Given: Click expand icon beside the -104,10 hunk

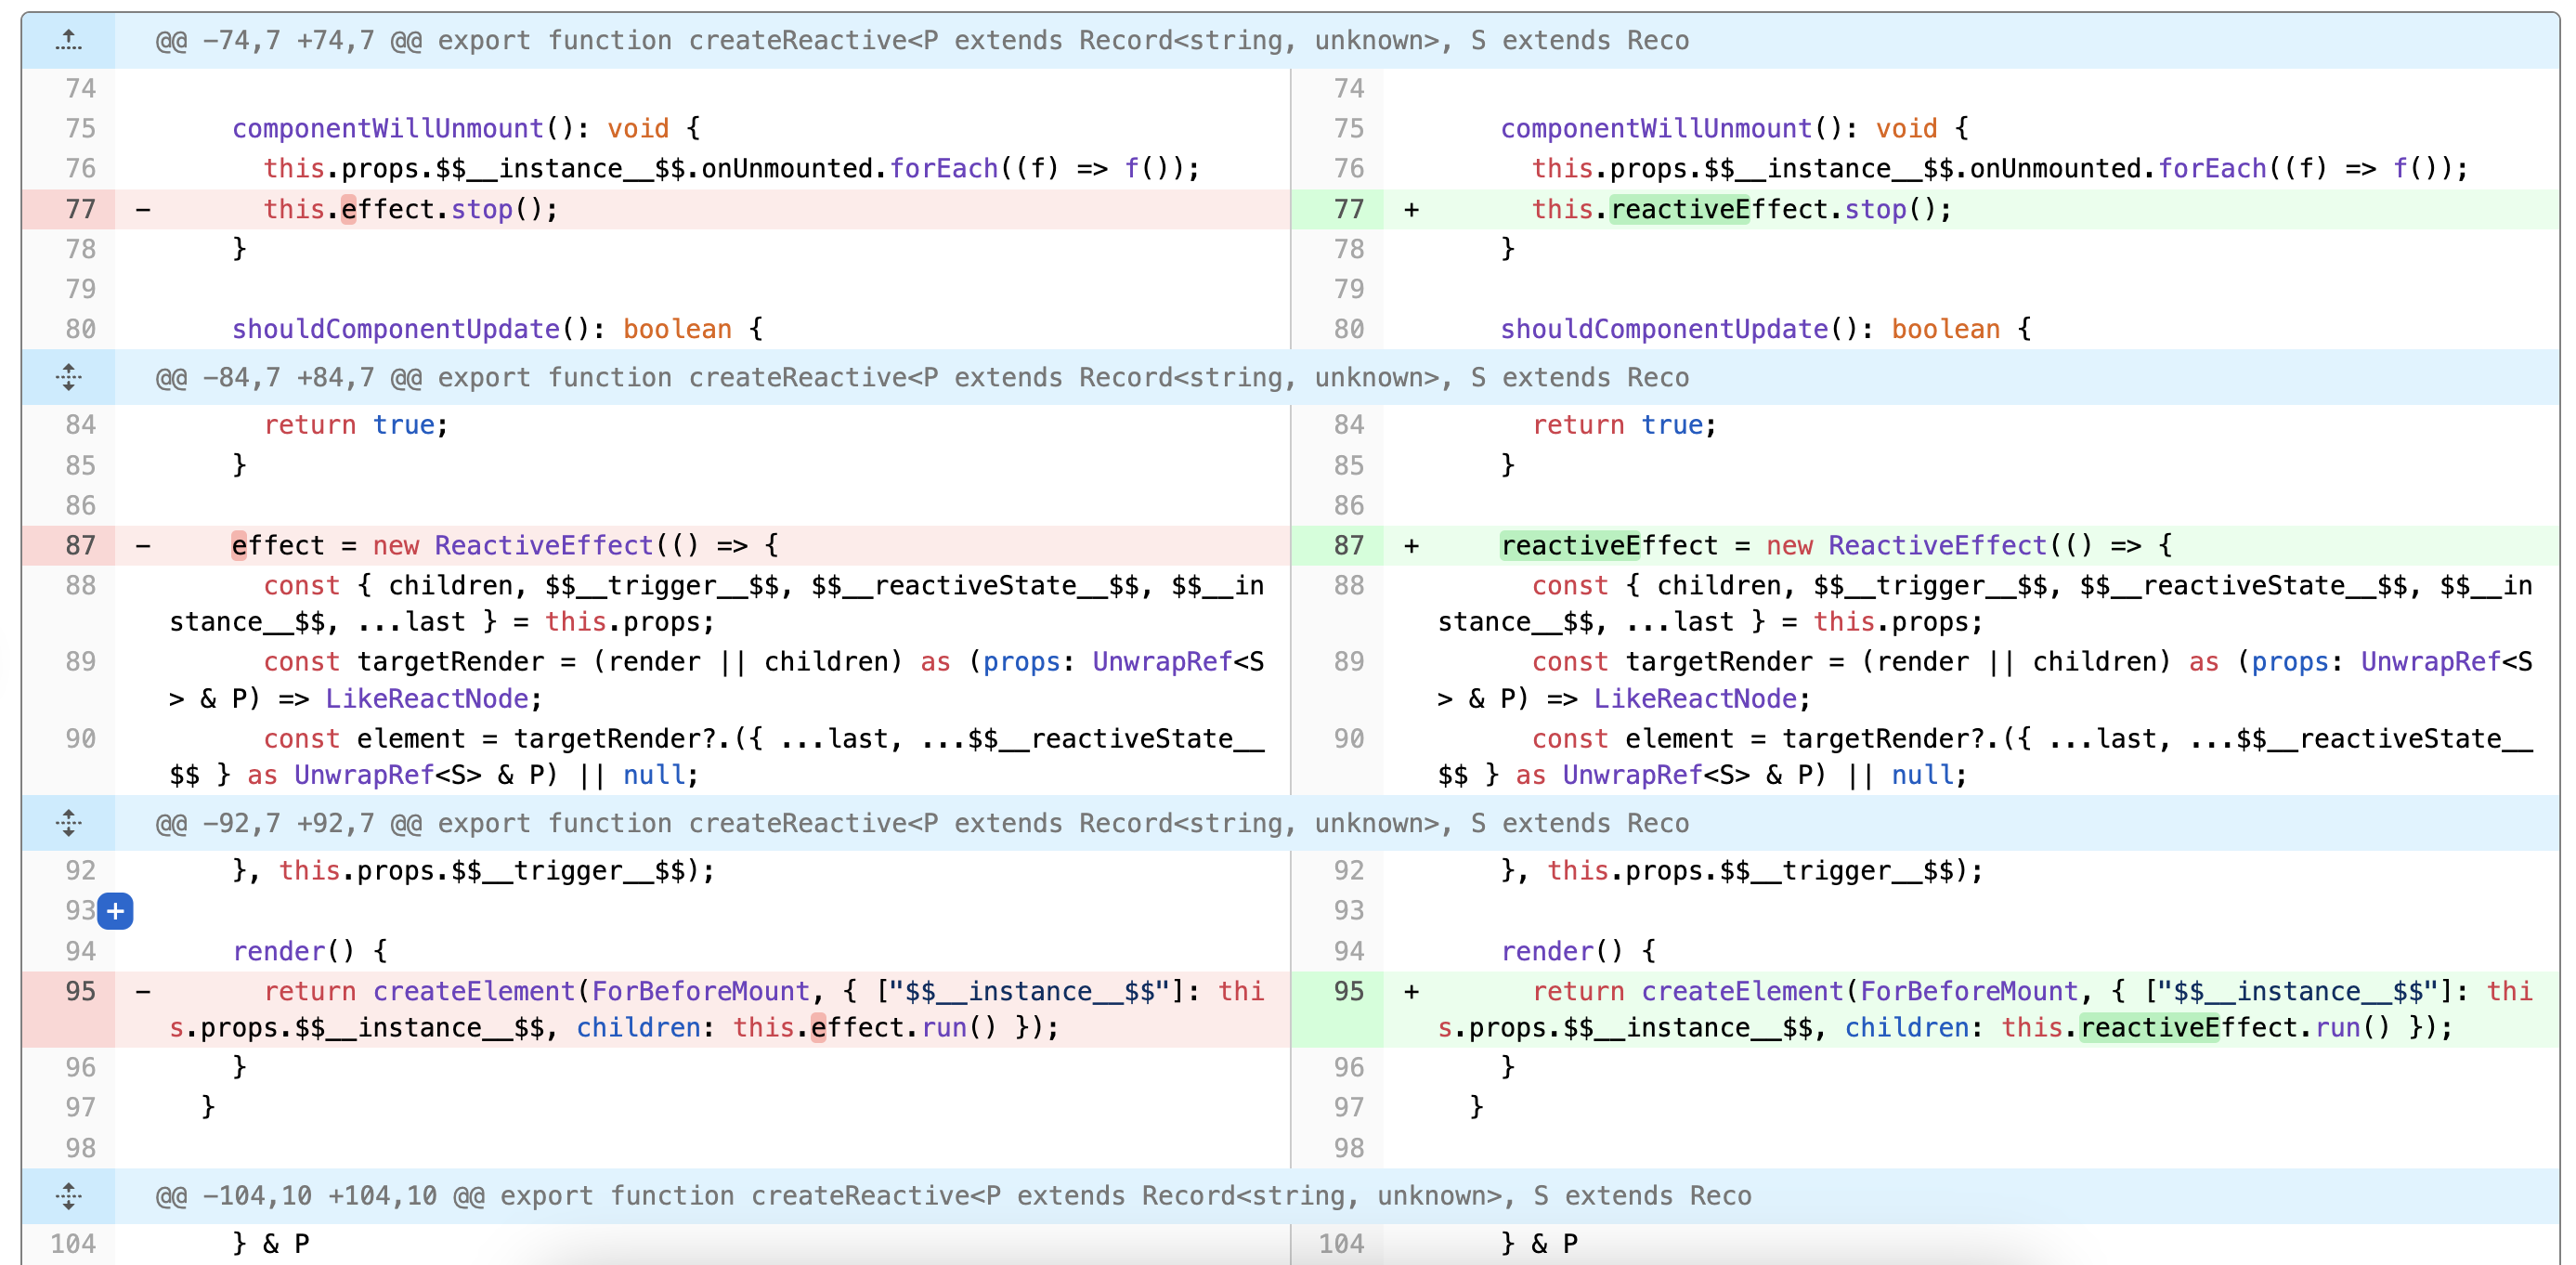Looking at the screenshot, I should (x=68, y=1195).
